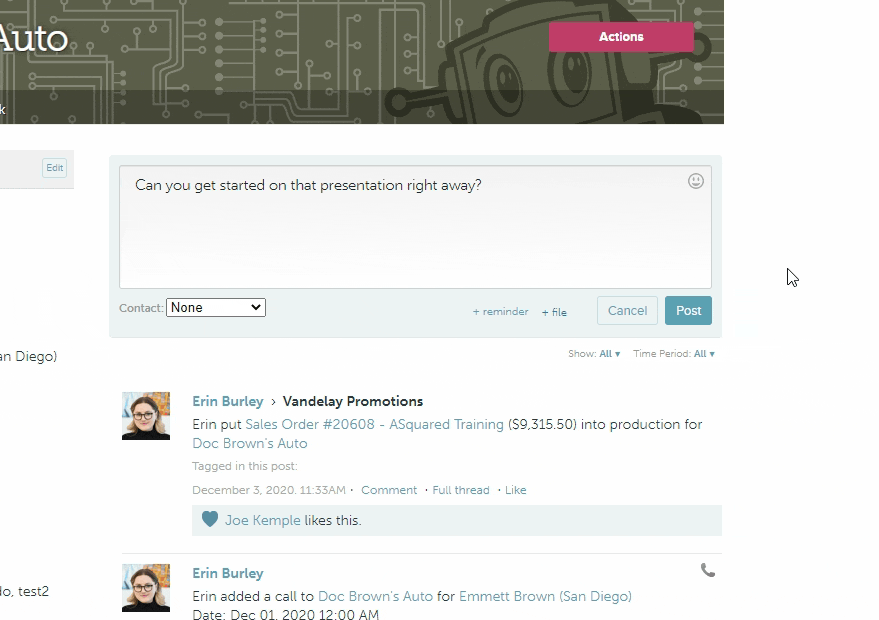Attach a file to the post
The image size is (879, 620).
pos(554,312)
